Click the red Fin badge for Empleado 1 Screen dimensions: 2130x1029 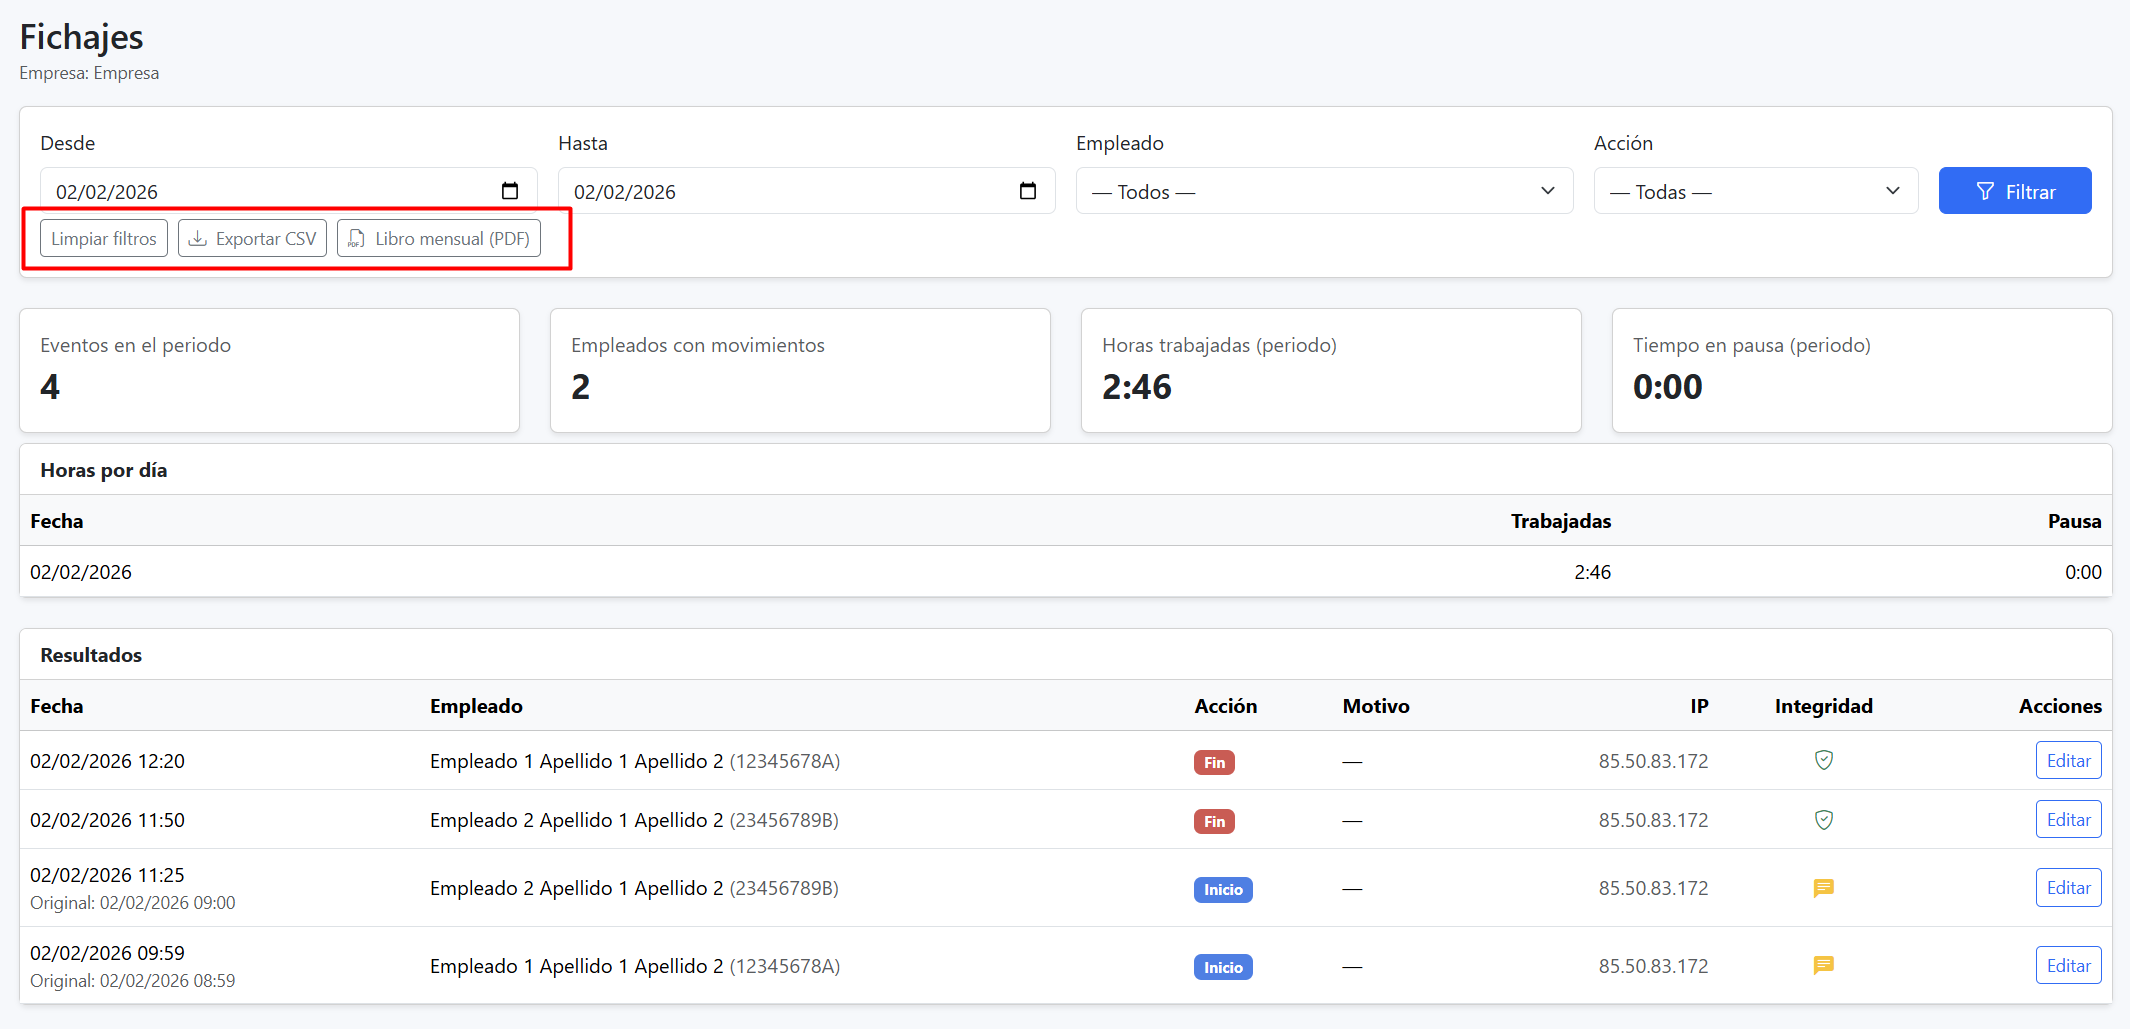[1214, 763]
